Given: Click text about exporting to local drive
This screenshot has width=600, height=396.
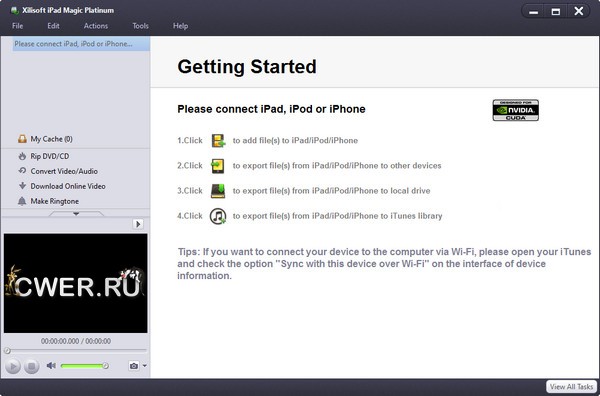Looking at the screenshot, I should [331, 191].
